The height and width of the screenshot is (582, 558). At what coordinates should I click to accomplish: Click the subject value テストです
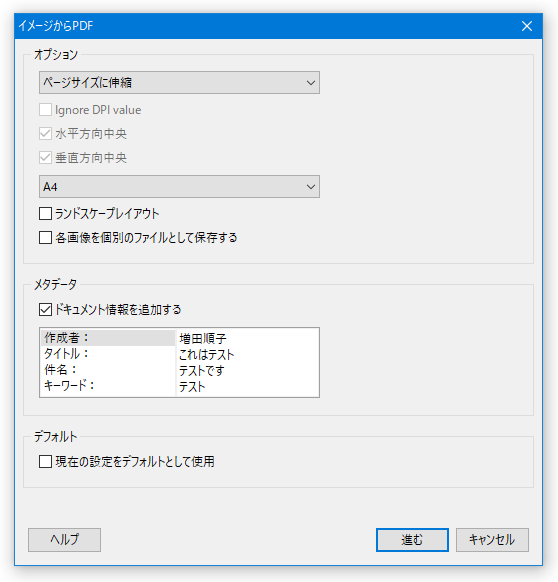coord(202,370)
